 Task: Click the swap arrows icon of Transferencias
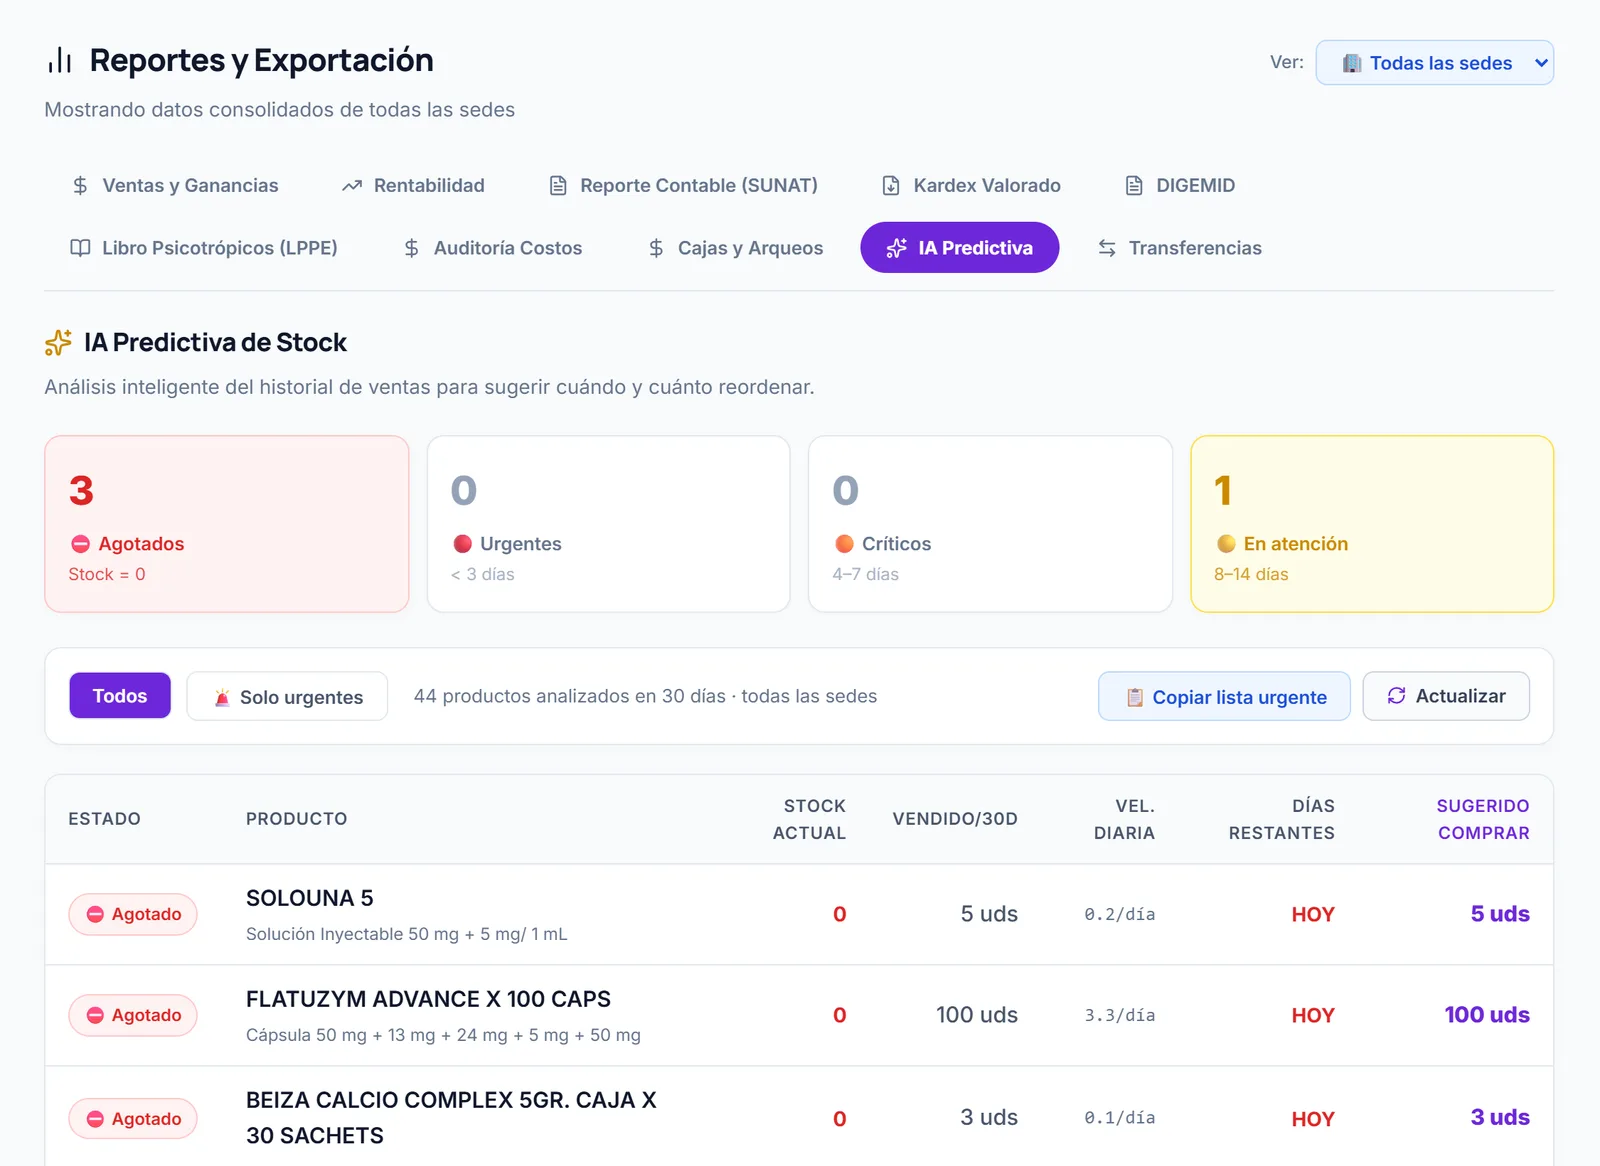[x=1107, y=248]
